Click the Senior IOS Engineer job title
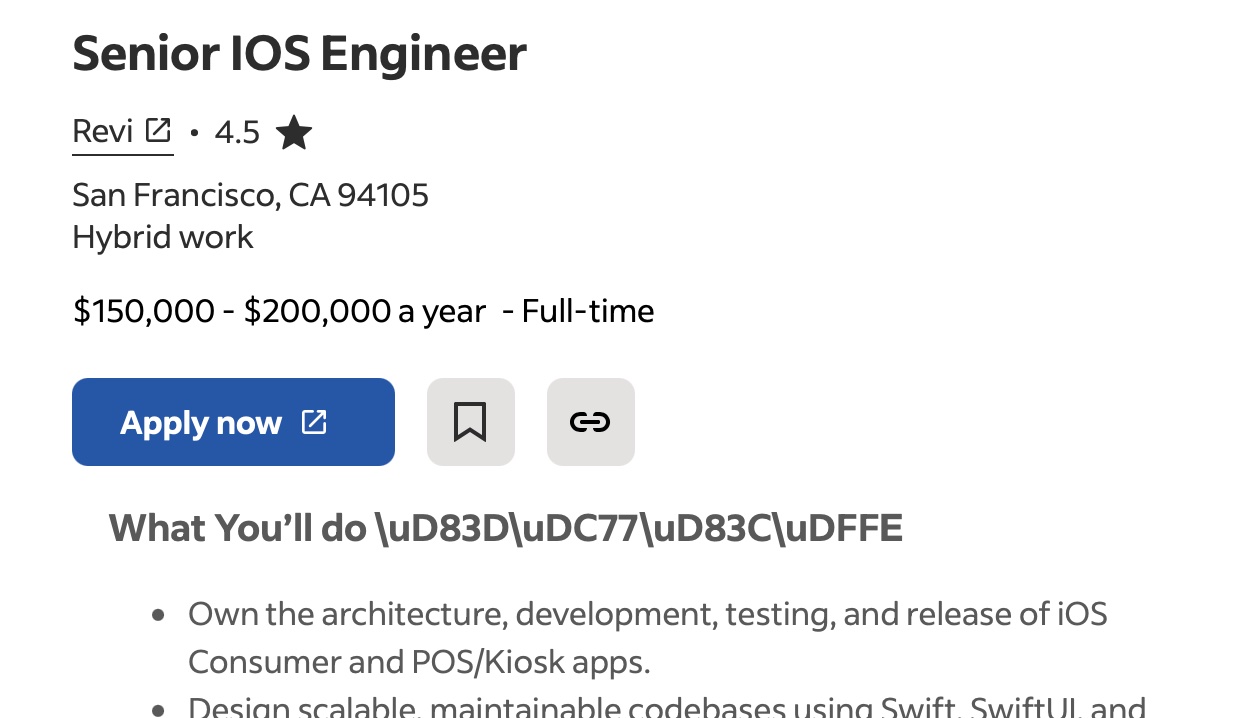 [299, 53]
